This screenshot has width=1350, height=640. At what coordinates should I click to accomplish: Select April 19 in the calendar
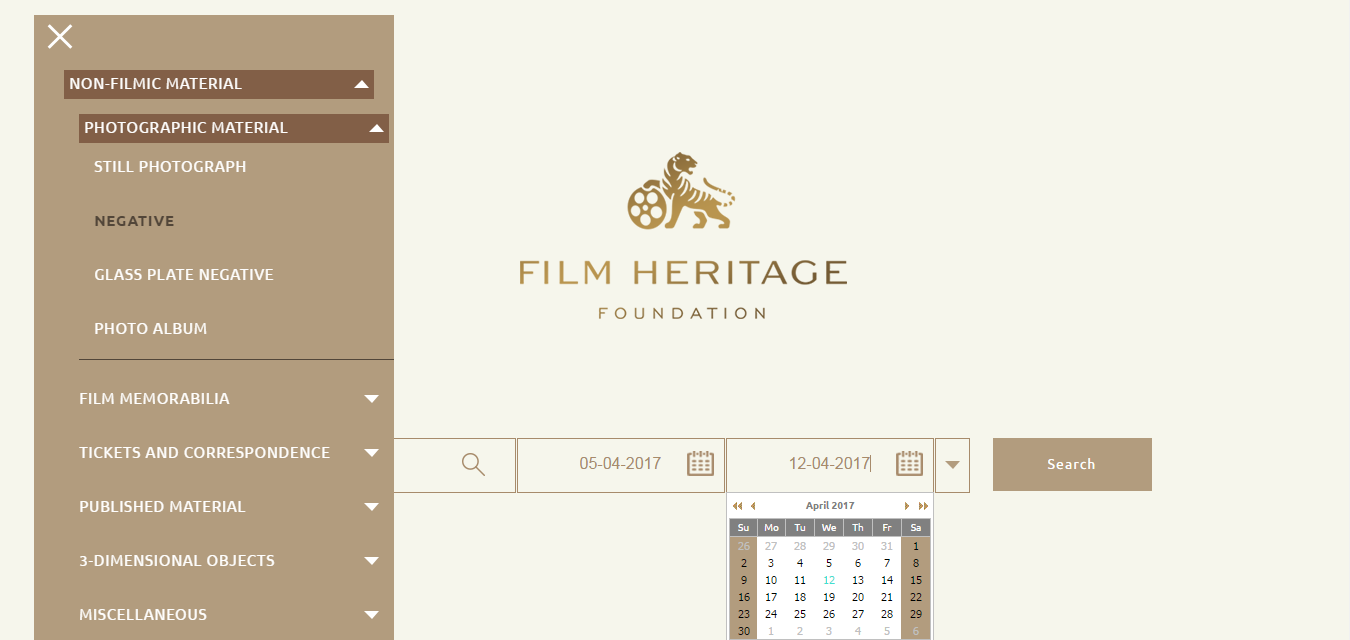point(829,597)
